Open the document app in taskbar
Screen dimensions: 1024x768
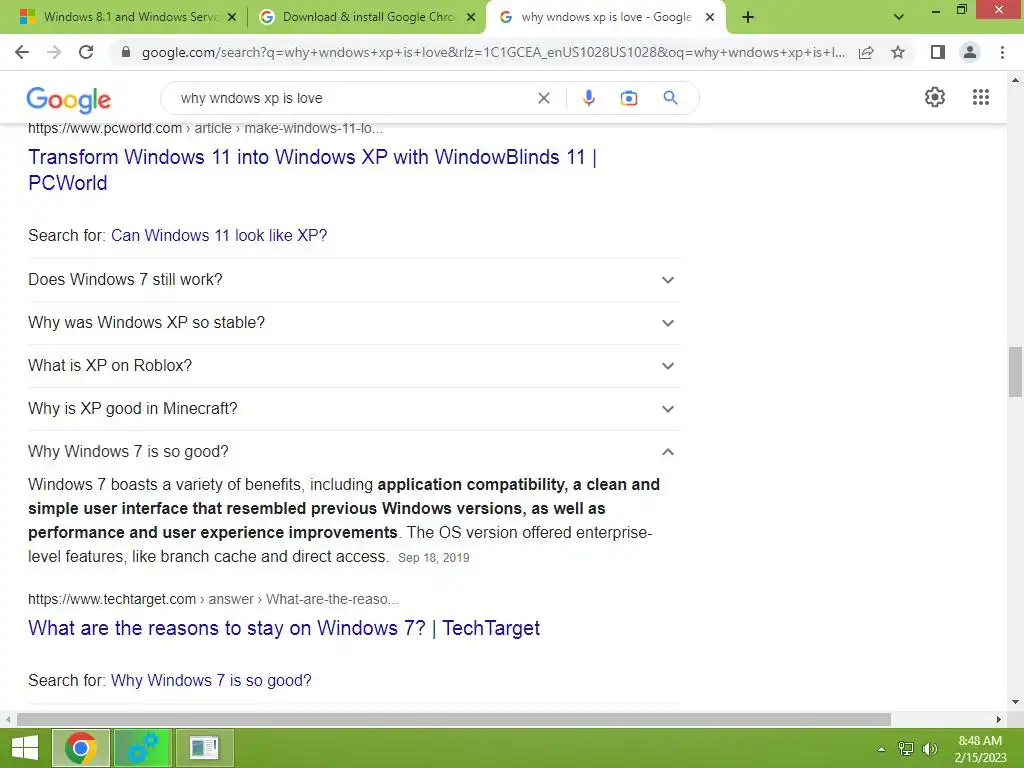(x=205, y=748)
